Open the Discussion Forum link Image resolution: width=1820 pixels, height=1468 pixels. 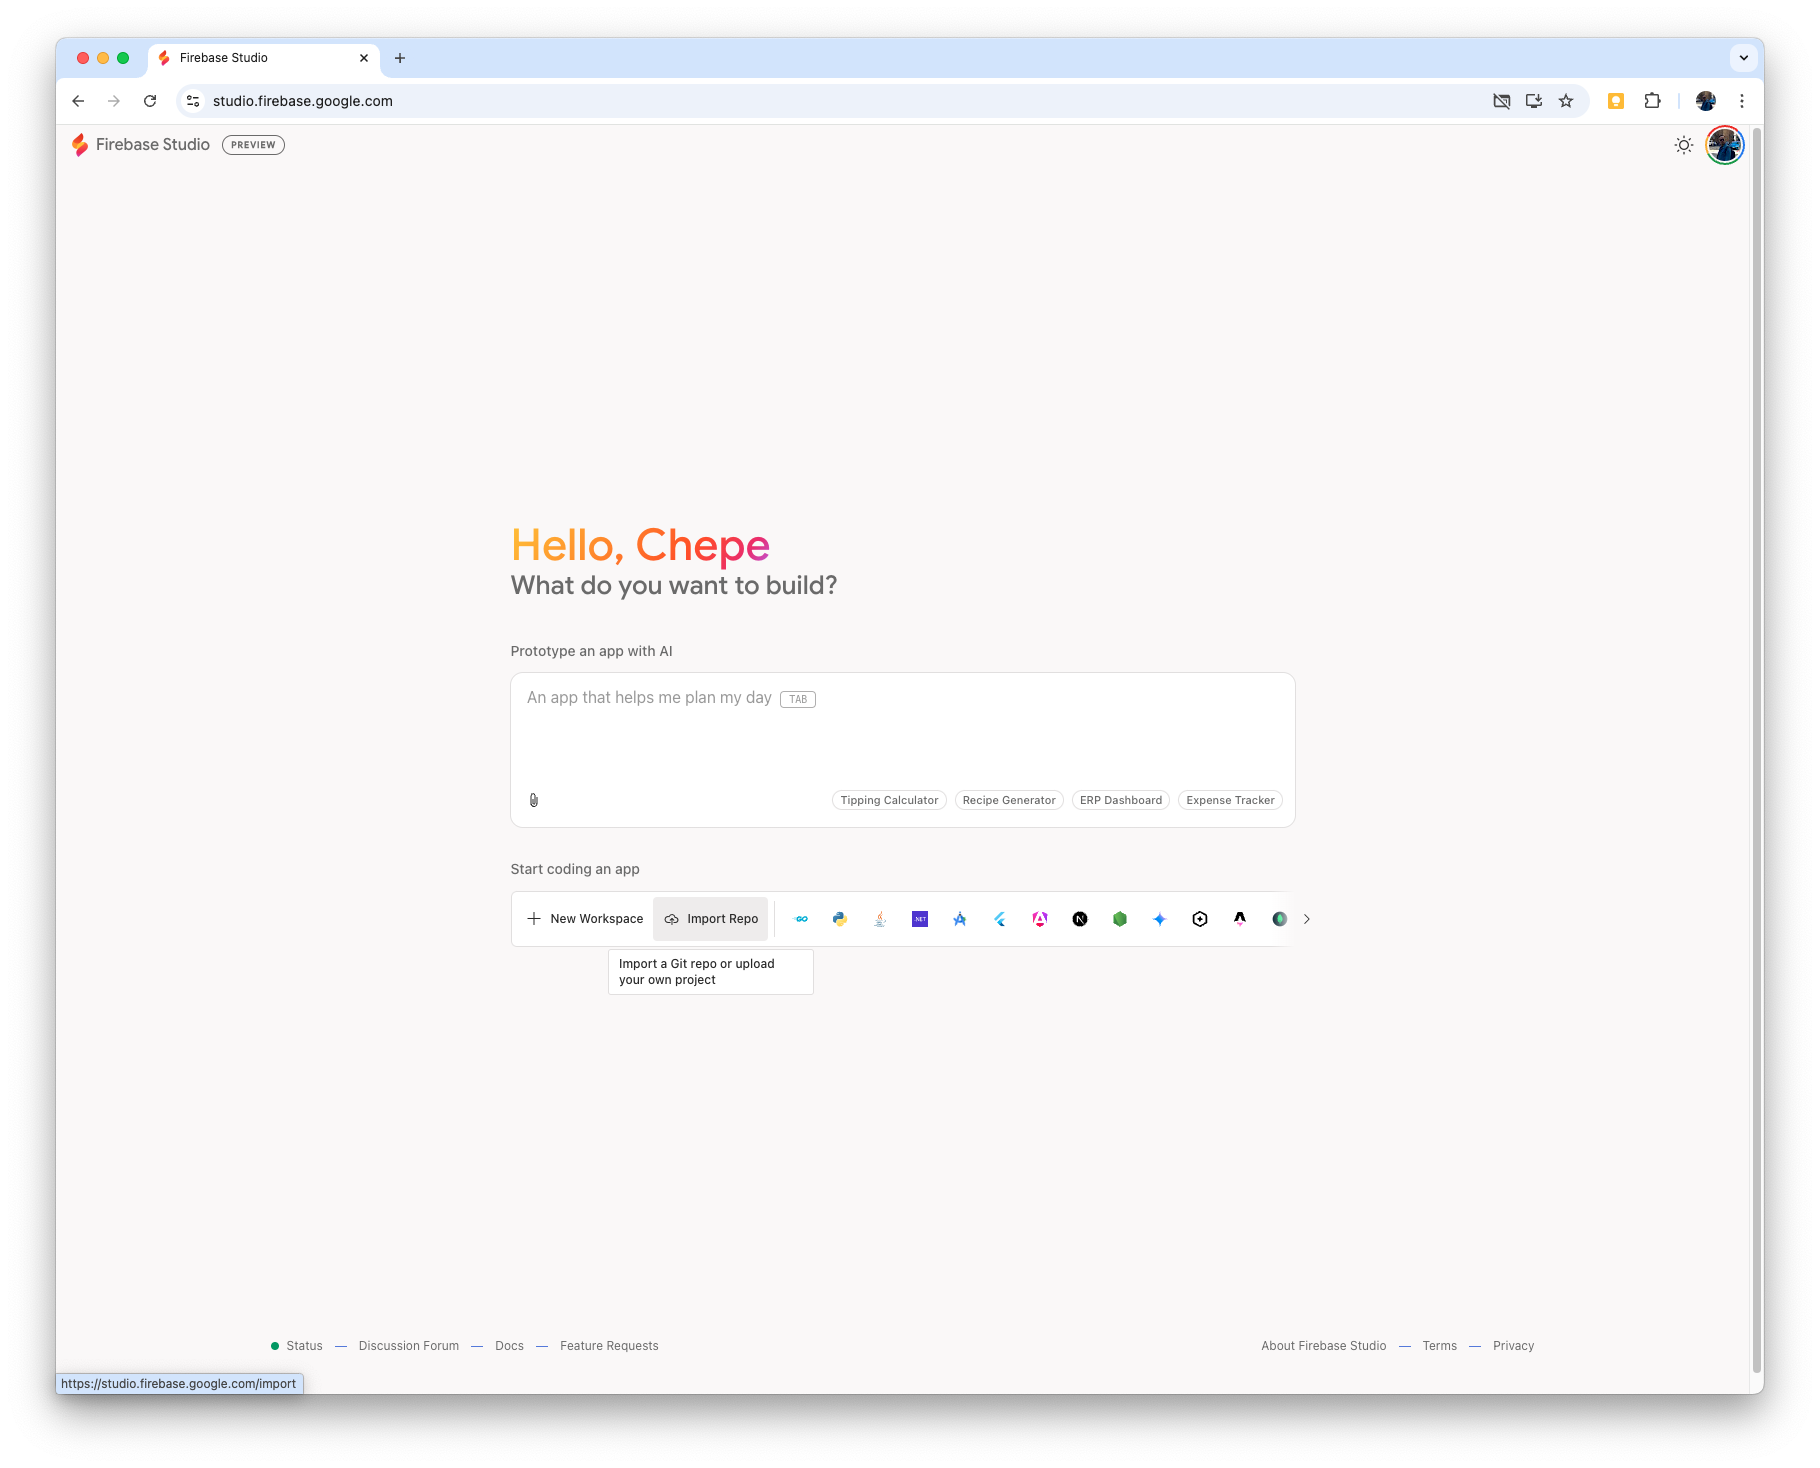pyautogui.click(x=409, y=1346)
